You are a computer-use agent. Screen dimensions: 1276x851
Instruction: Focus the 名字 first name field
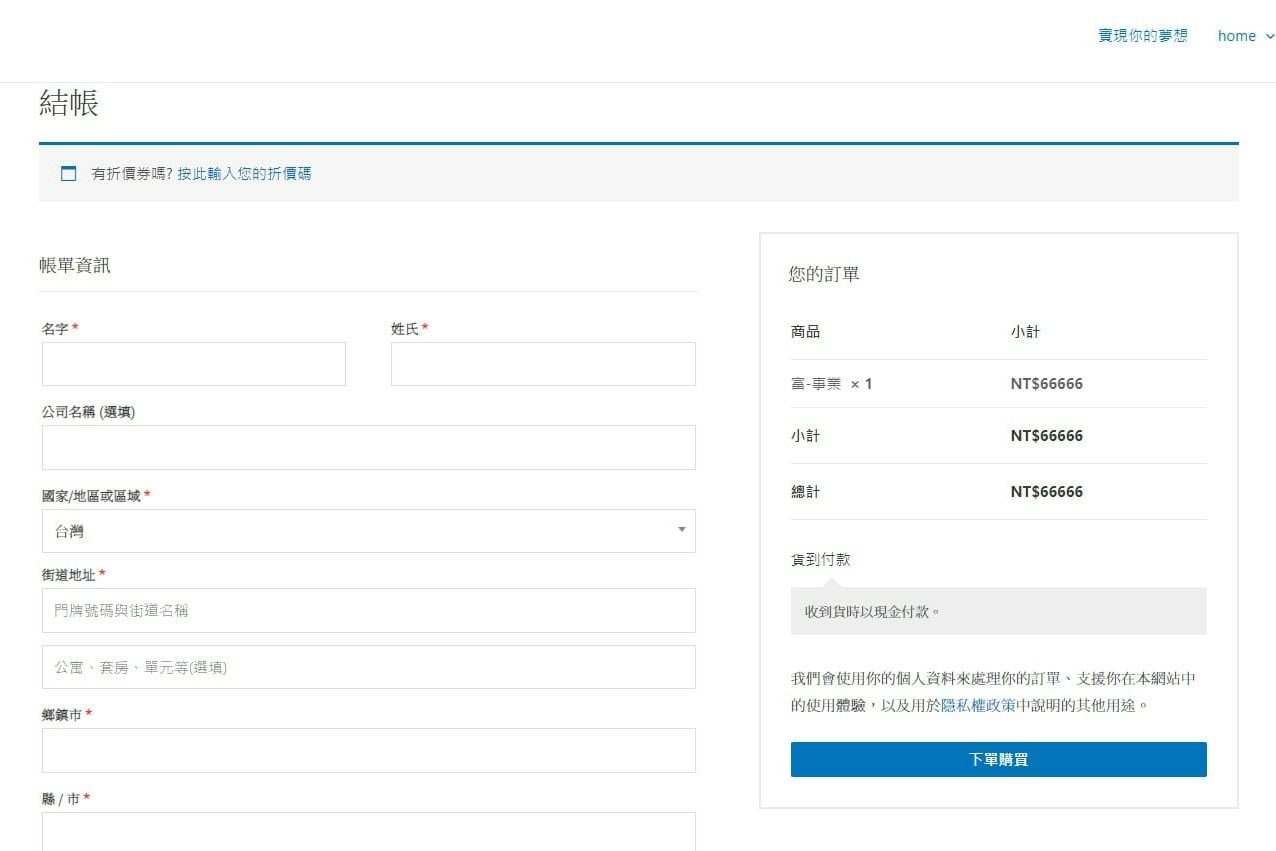coord(193,364)
